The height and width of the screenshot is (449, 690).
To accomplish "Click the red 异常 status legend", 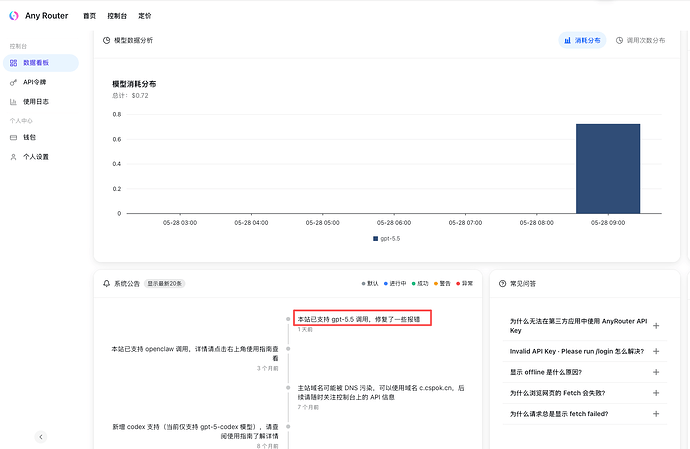I will pos(465,283).
